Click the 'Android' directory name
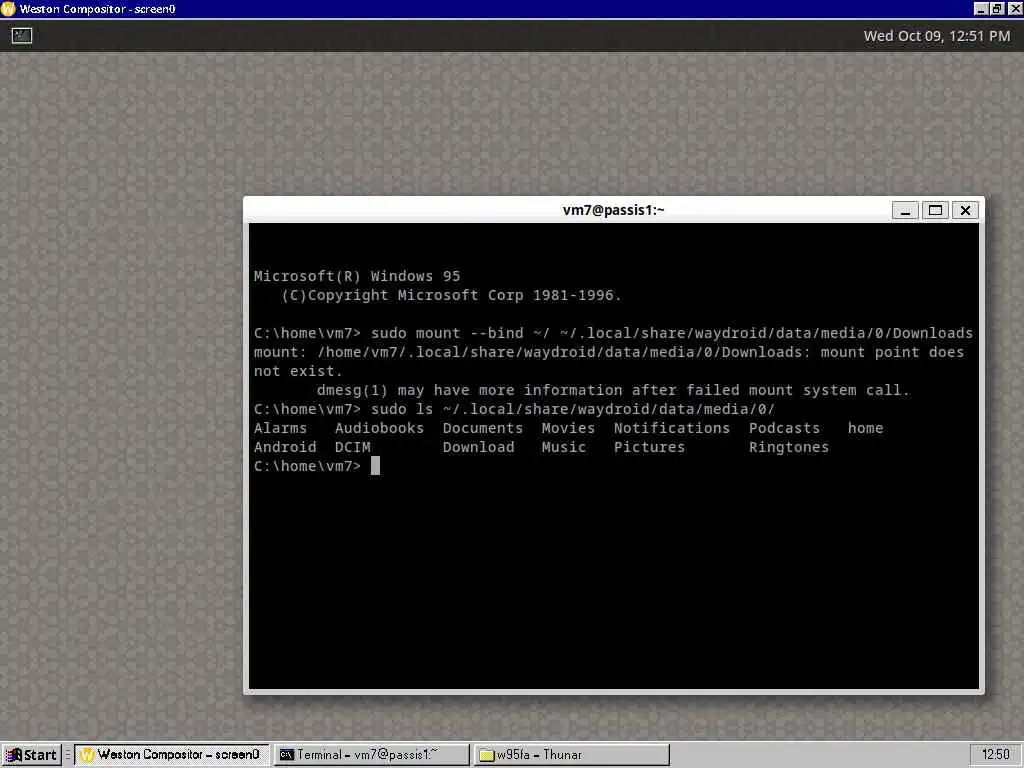 285,447
